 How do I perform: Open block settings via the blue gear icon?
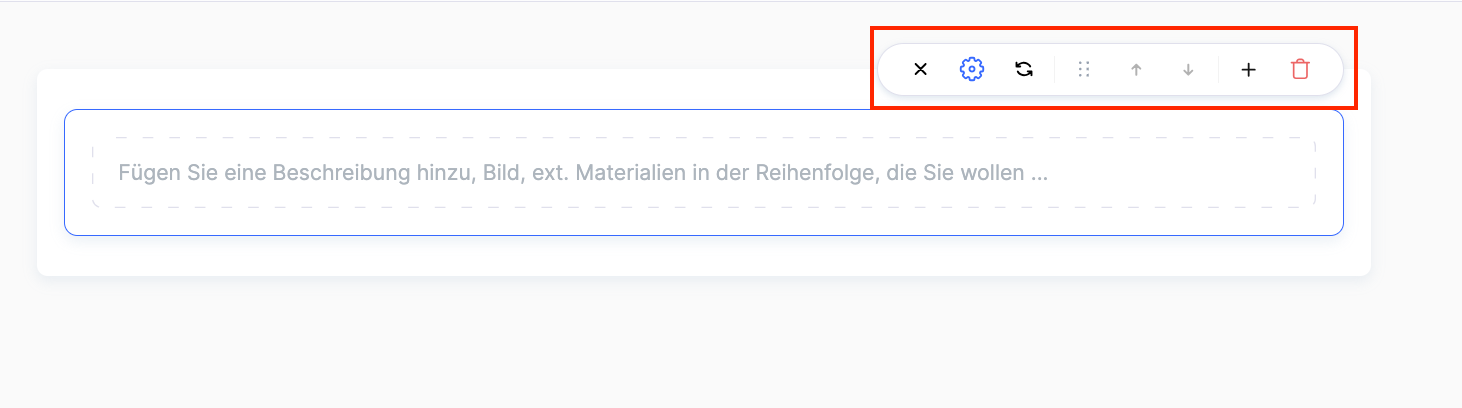point(972,70)
